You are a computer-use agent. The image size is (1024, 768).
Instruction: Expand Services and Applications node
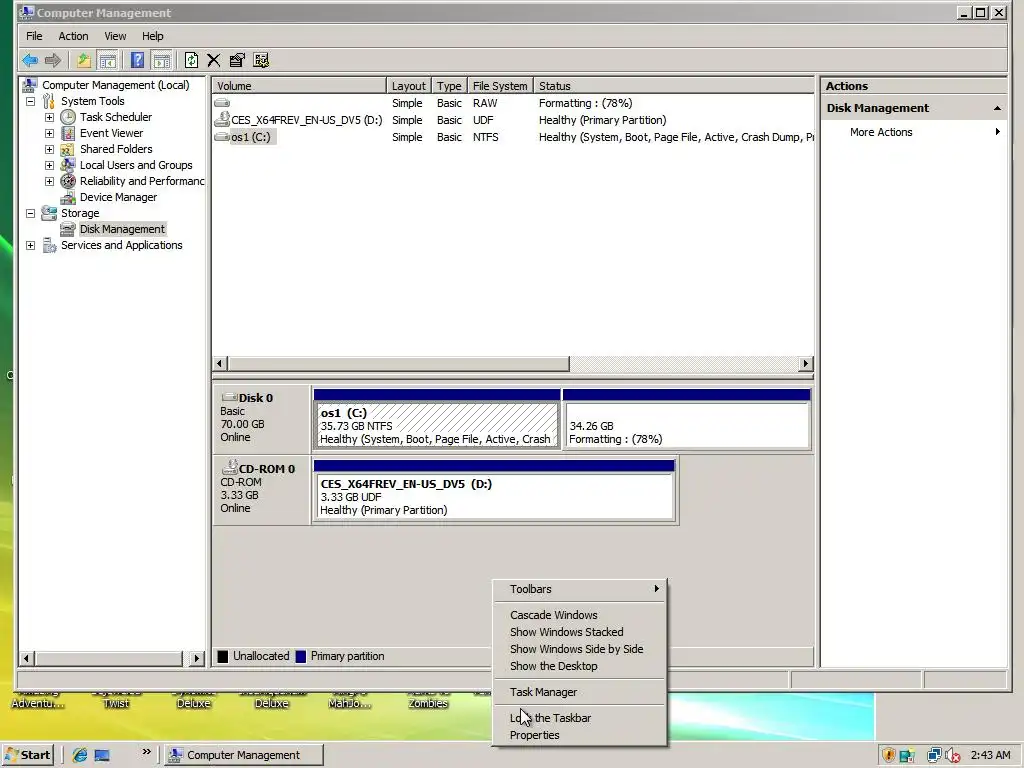point(31,246)
